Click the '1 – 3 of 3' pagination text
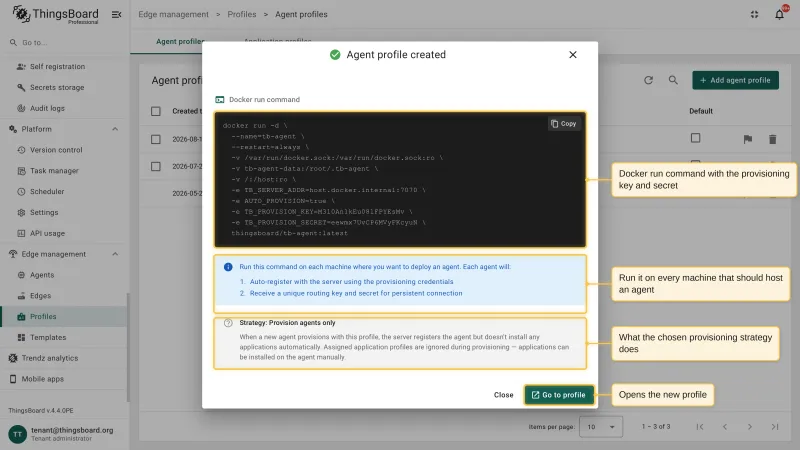The width and height of the screenshot is (800, 450). coord(656,427)
